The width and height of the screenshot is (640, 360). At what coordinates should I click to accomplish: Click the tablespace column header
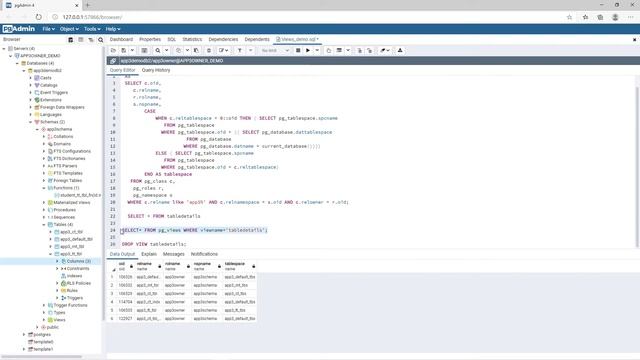tap(240, 266)
